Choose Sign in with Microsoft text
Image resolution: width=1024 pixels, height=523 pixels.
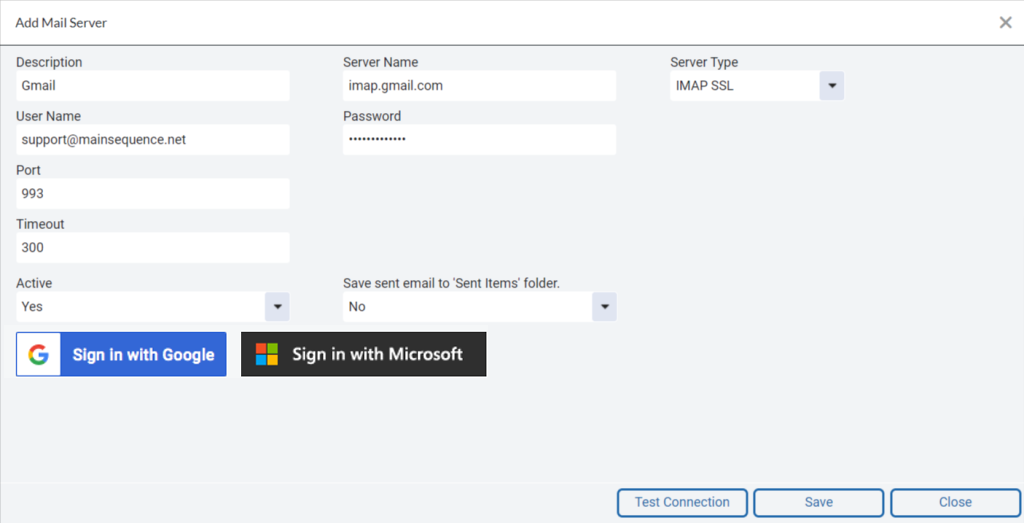[x=377, y=354]
